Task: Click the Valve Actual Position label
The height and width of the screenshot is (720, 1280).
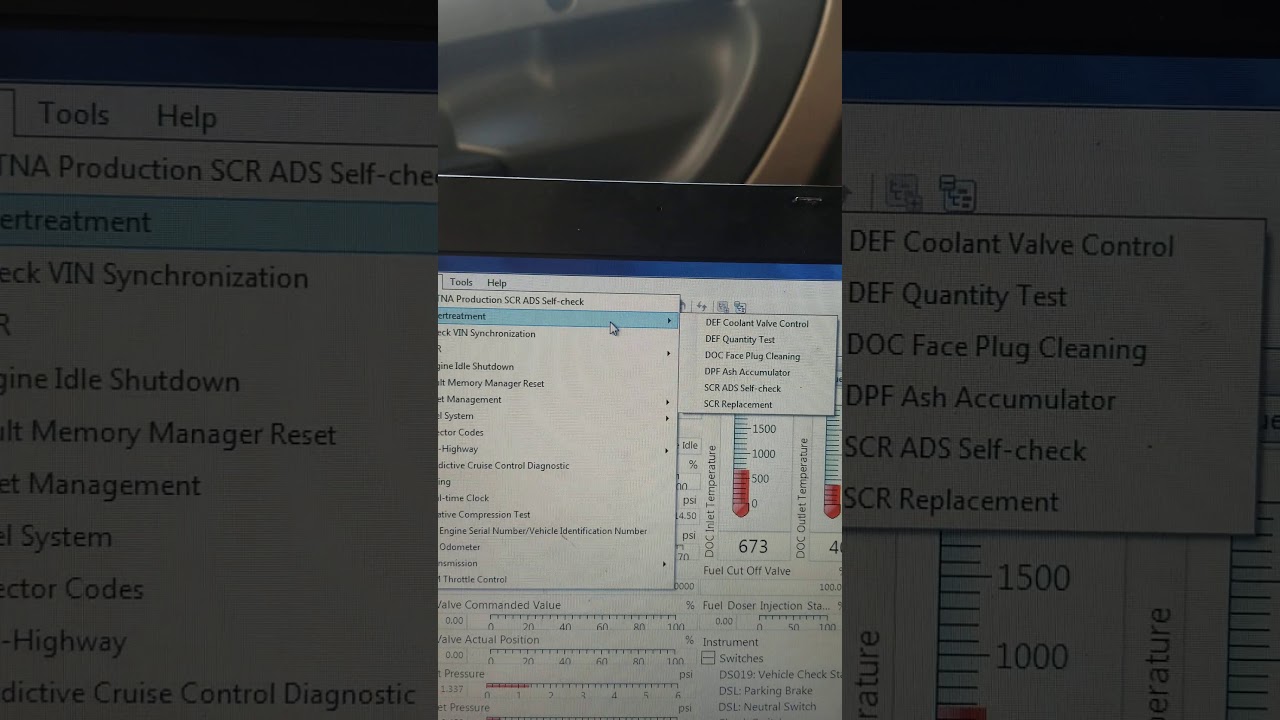Action: point(488,640)
